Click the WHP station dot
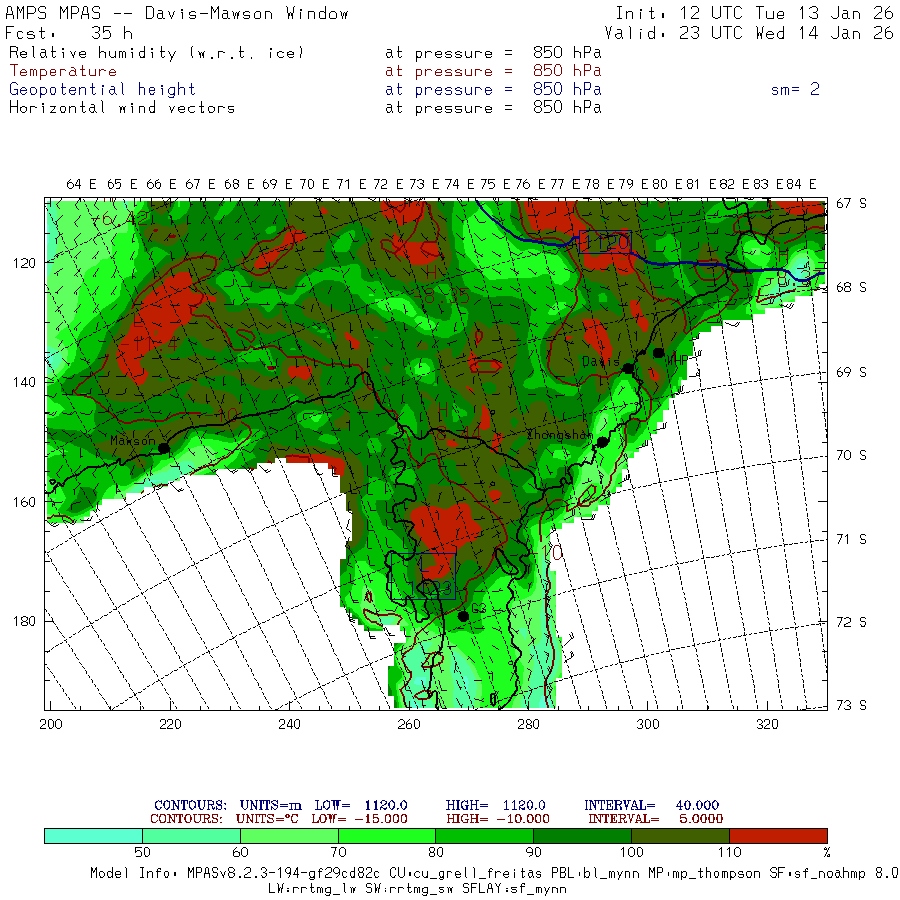Image resolution: width=900 pixels, height=900 pixels. point(658,353)
